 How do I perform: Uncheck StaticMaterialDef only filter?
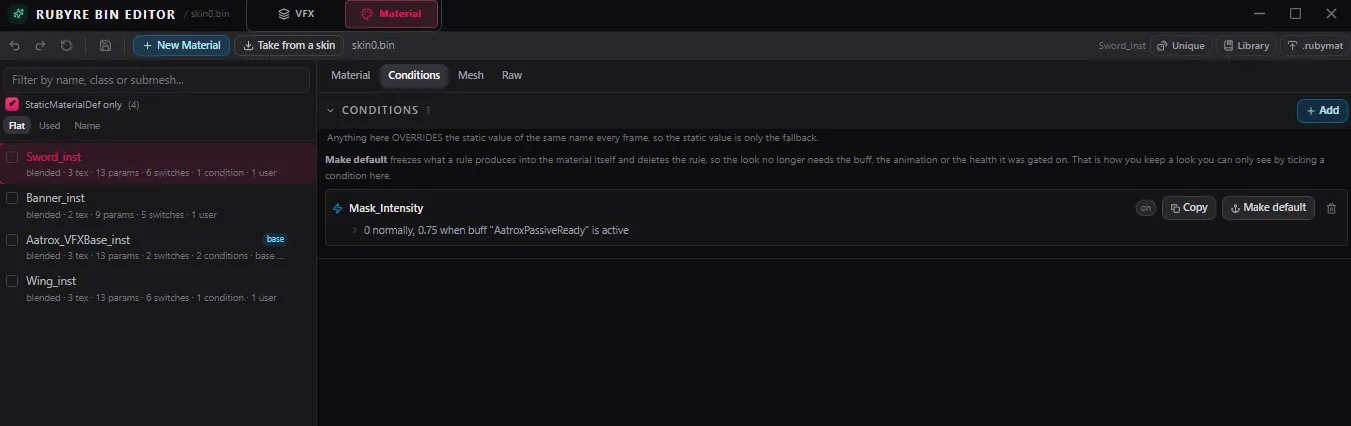(12, 104)
